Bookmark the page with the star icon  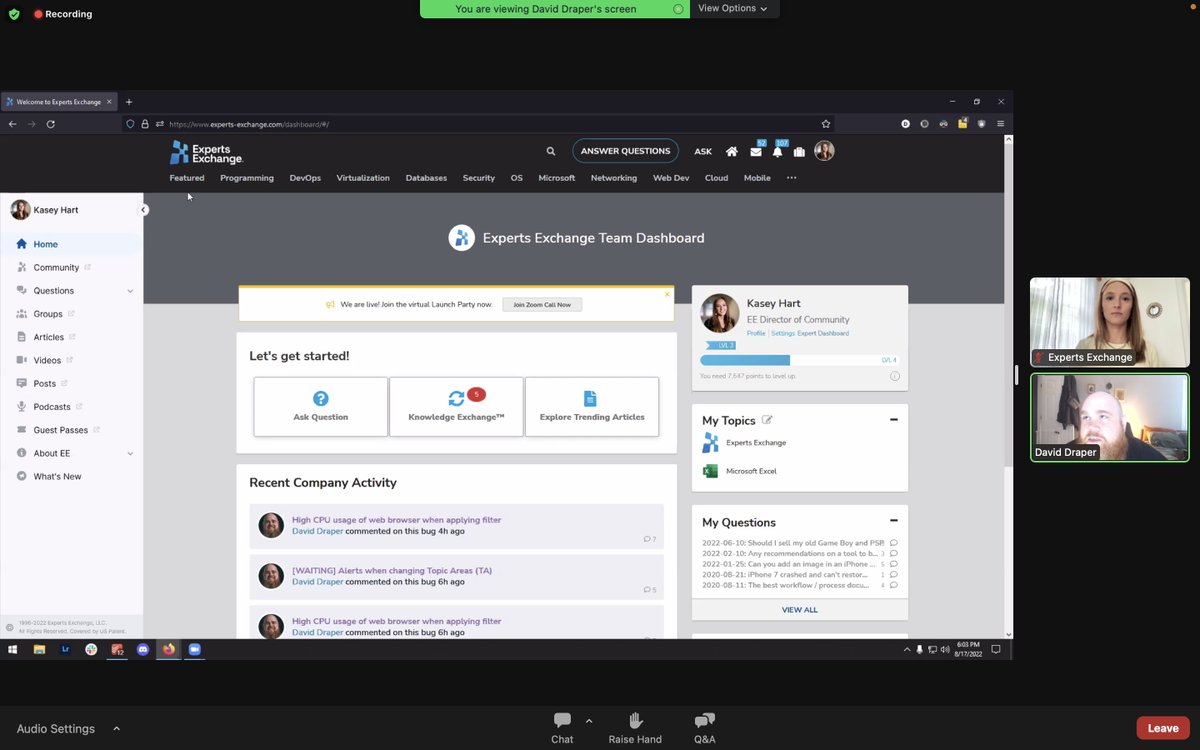click(826, 124)
